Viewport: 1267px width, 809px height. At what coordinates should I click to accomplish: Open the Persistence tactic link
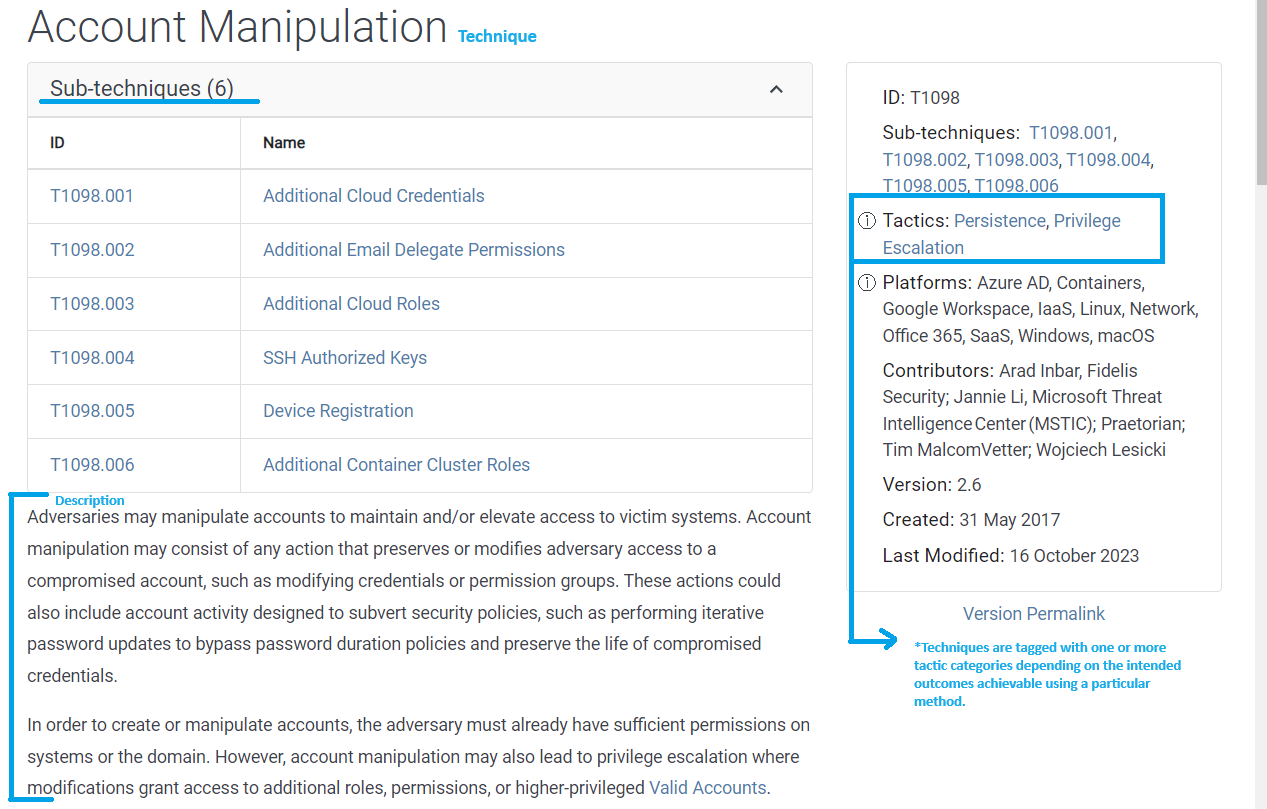tap(999, 221)
